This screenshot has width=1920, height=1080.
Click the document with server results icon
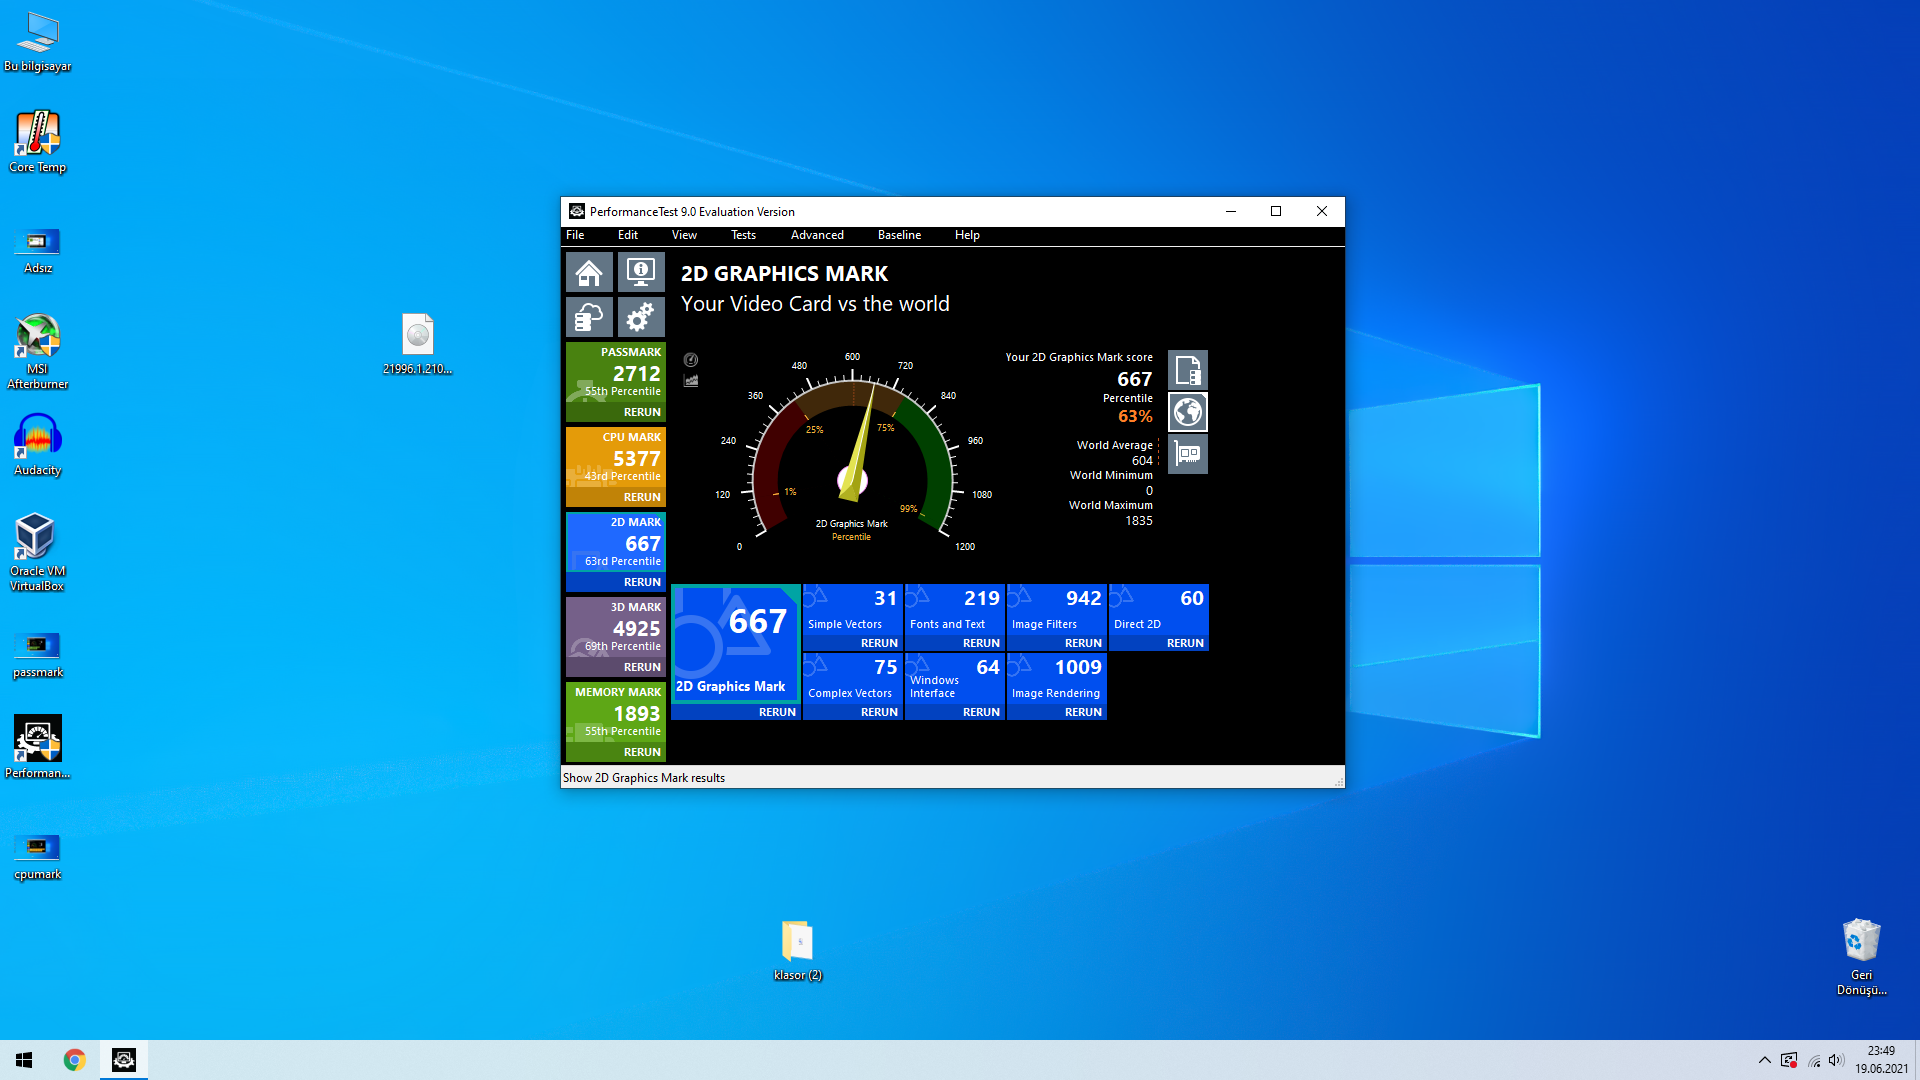click(1188, 370)
